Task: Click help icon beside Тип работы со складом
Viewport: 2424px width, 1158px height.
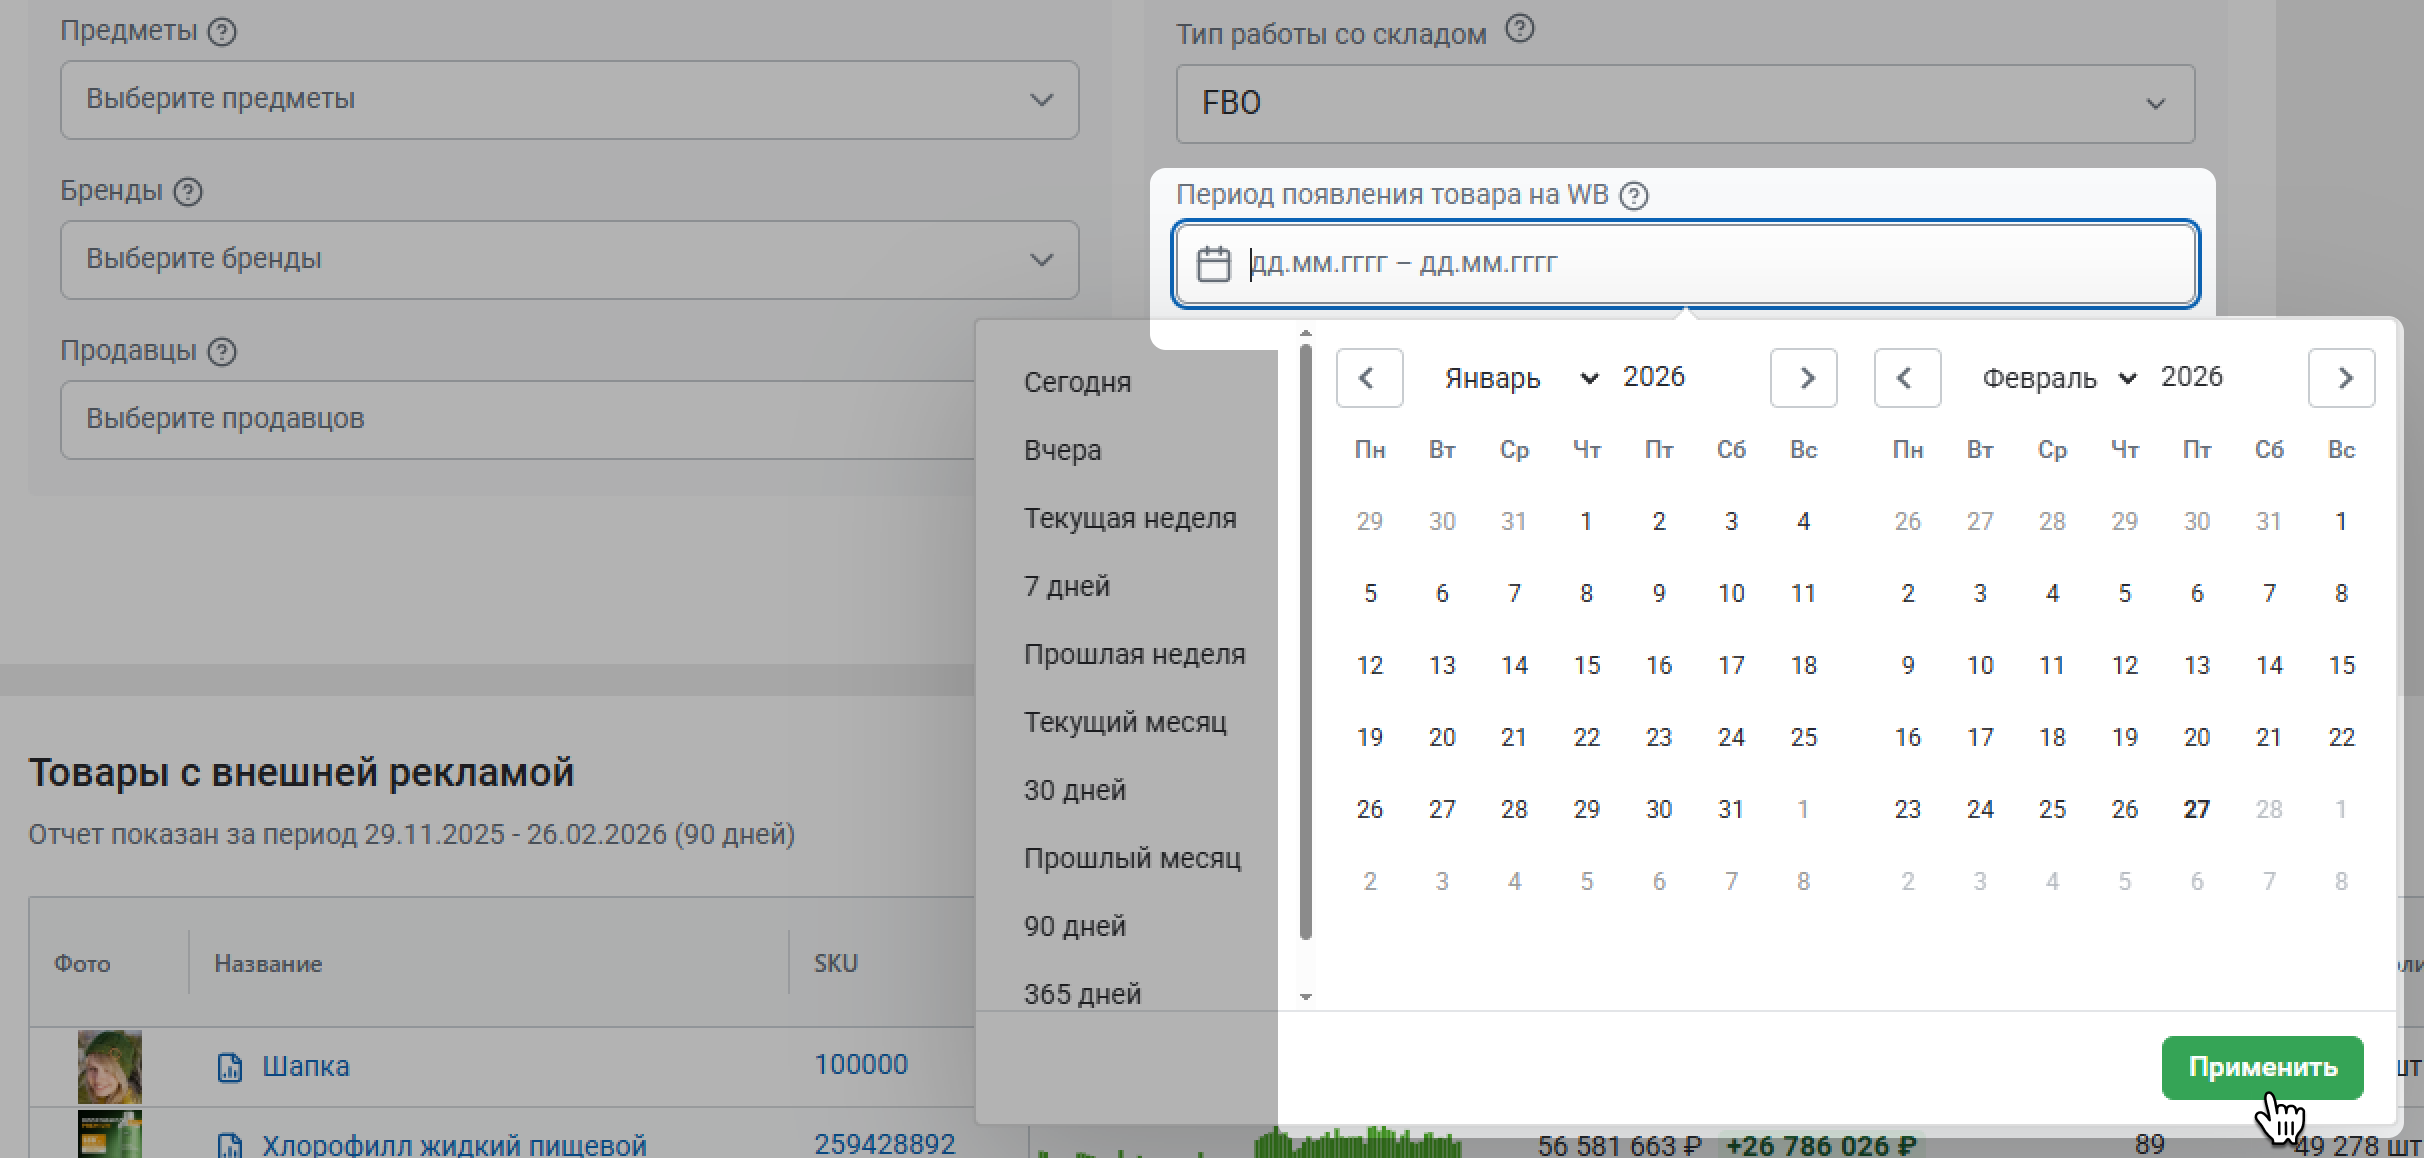Action: [1519, 30]
